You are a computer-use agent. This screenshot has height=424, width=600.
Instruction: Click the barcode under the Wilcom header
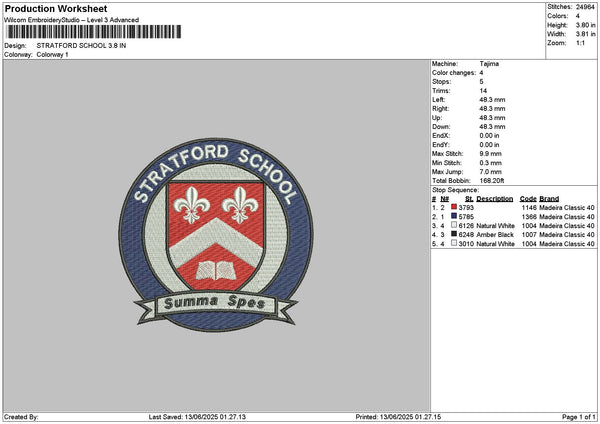click(94, 32)
